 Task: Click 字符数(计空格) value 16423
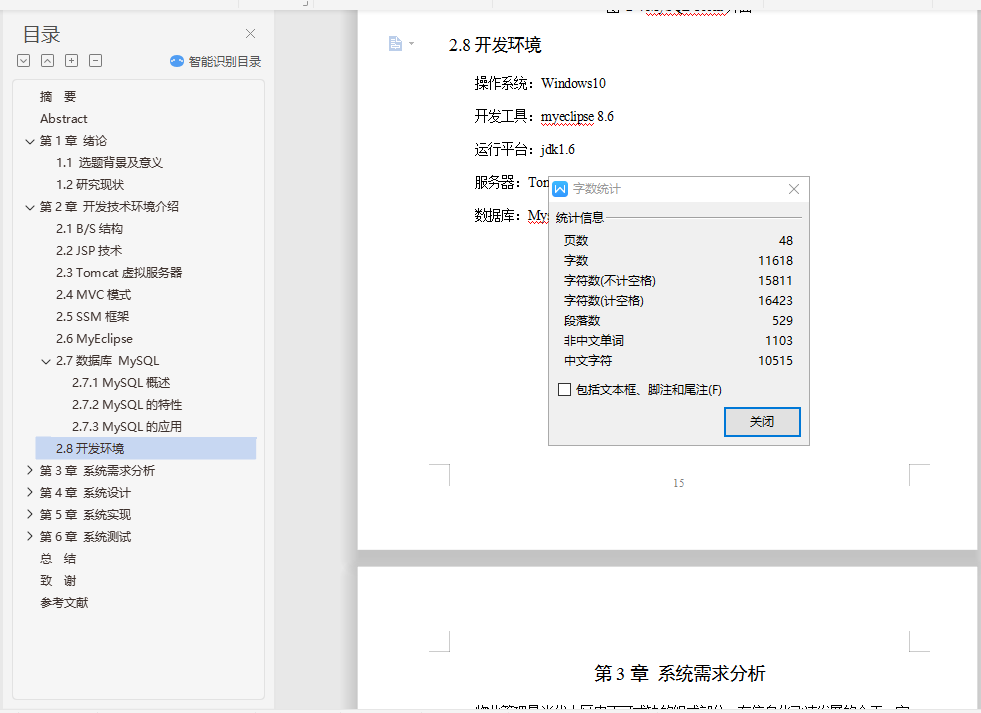tap(775, 301)
